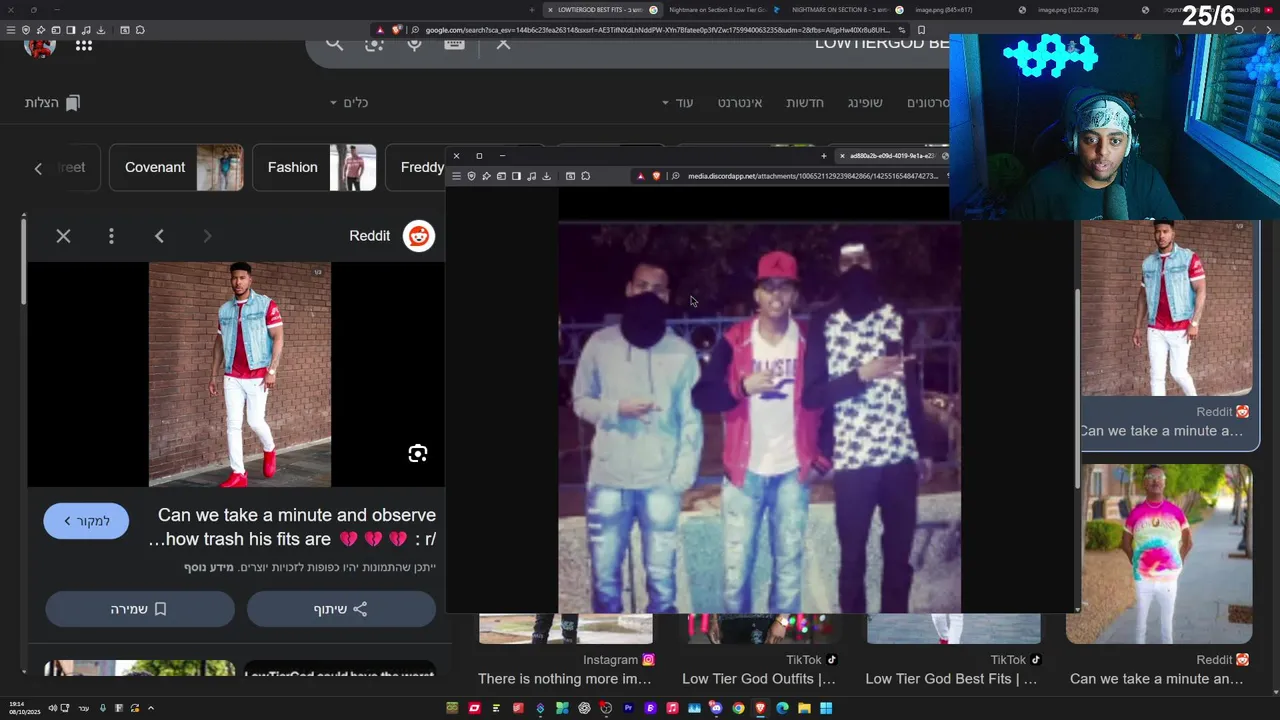Click the מידע נוסף more info link
1280x720 pixels.
tap(209, 568)
